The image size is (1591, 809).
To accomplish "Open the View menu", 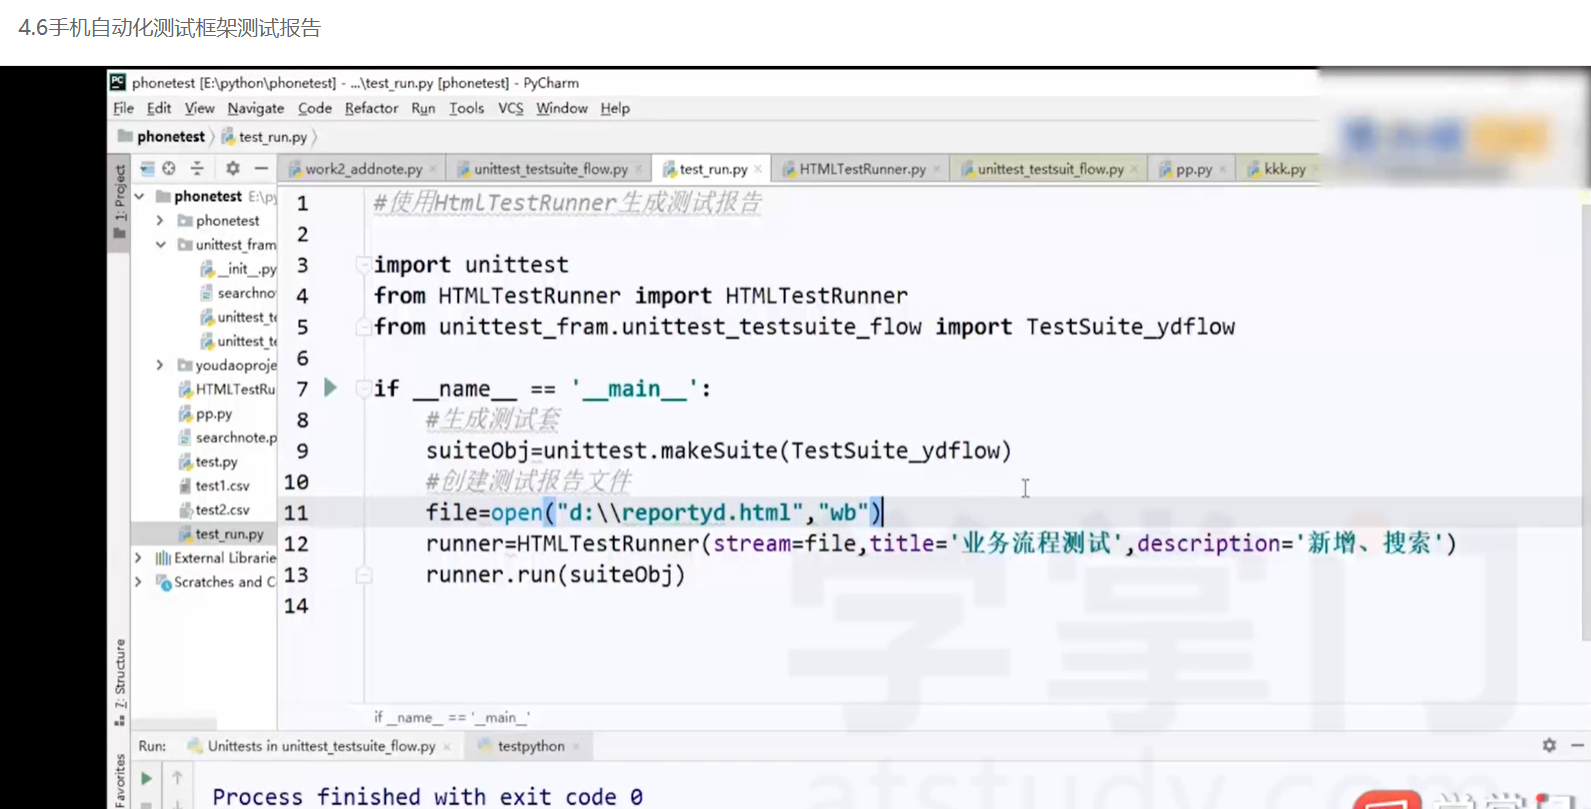I will [199, 108].
